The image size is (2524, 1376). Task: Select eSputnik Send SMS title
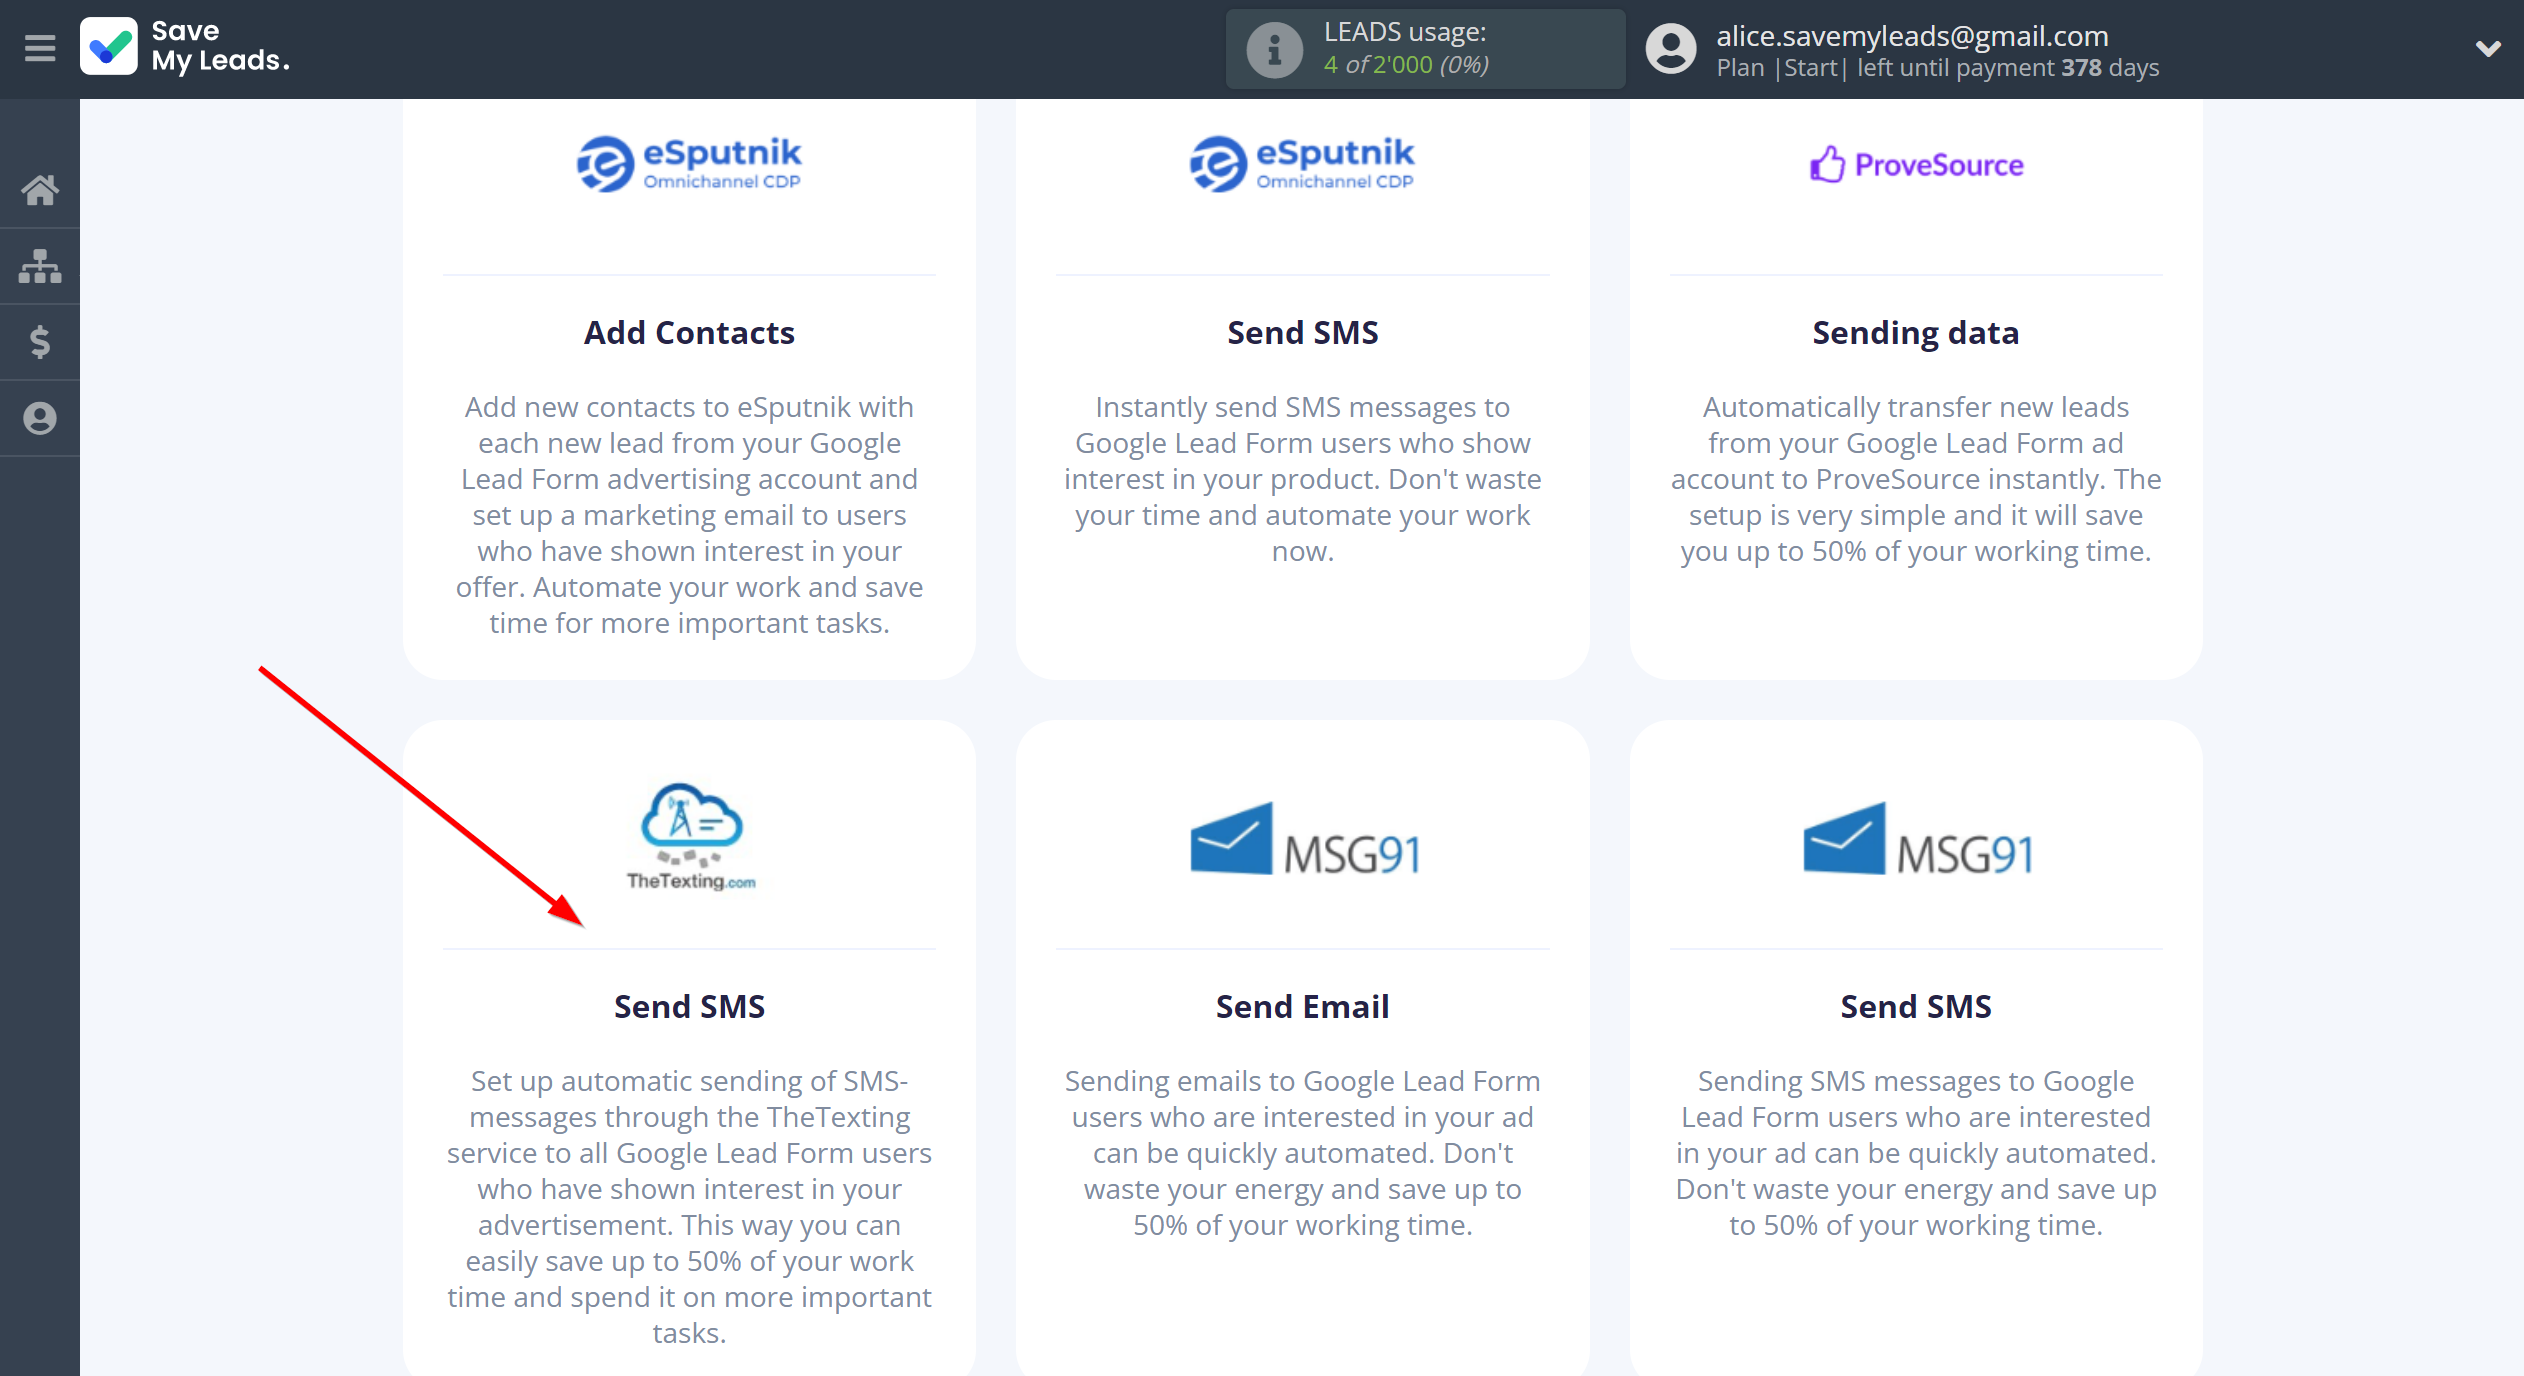coord(1302,333)
